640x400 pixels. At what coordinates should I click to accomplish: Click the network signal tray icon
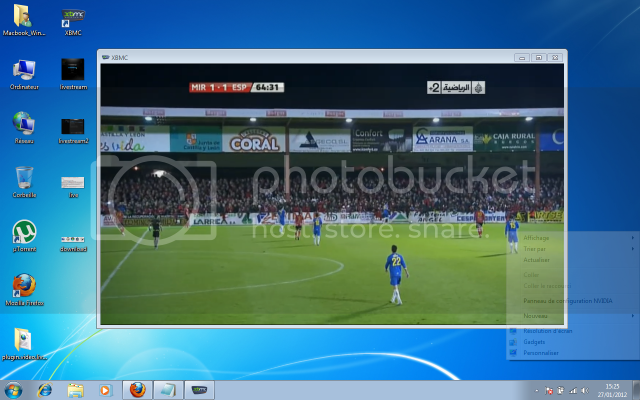pos(573,391)
